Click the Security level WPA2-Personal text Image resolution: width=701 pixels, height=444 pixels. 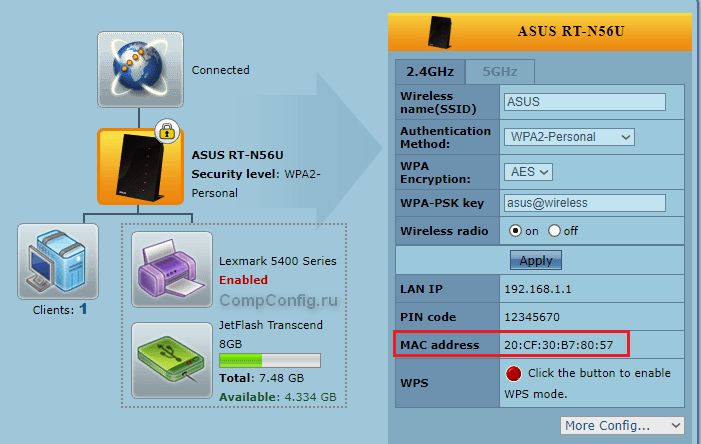pos(256,183)
